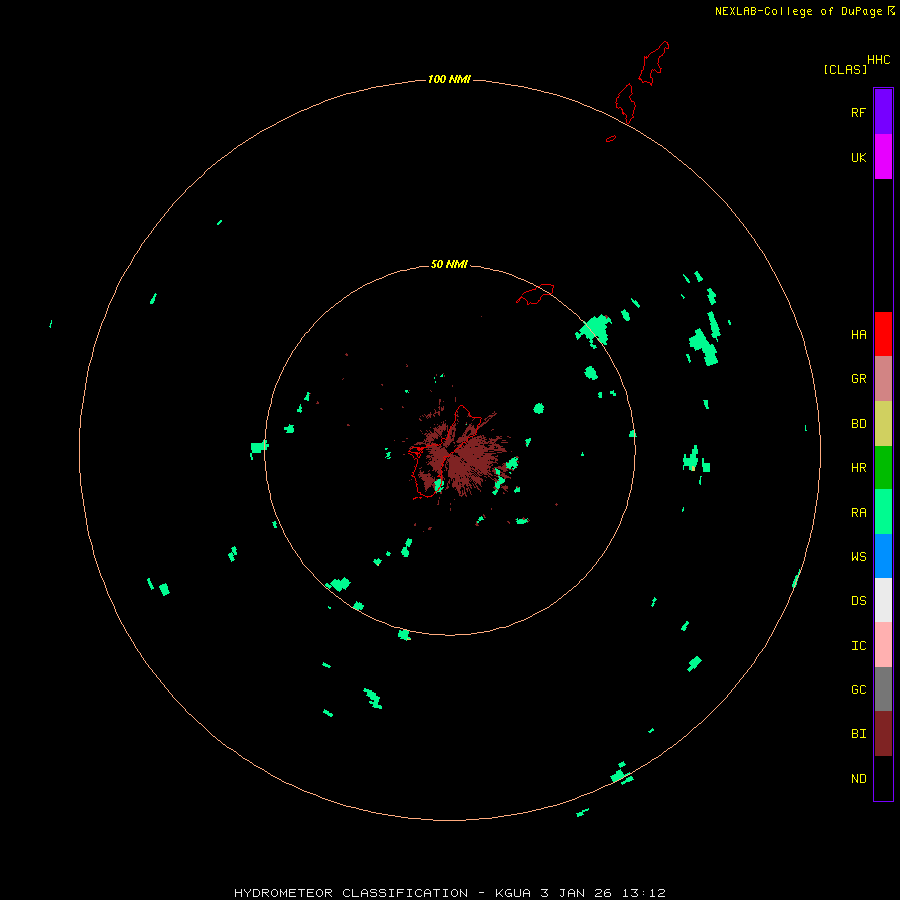
Task: Click the BI brown legend swatch
Action: 883,734
